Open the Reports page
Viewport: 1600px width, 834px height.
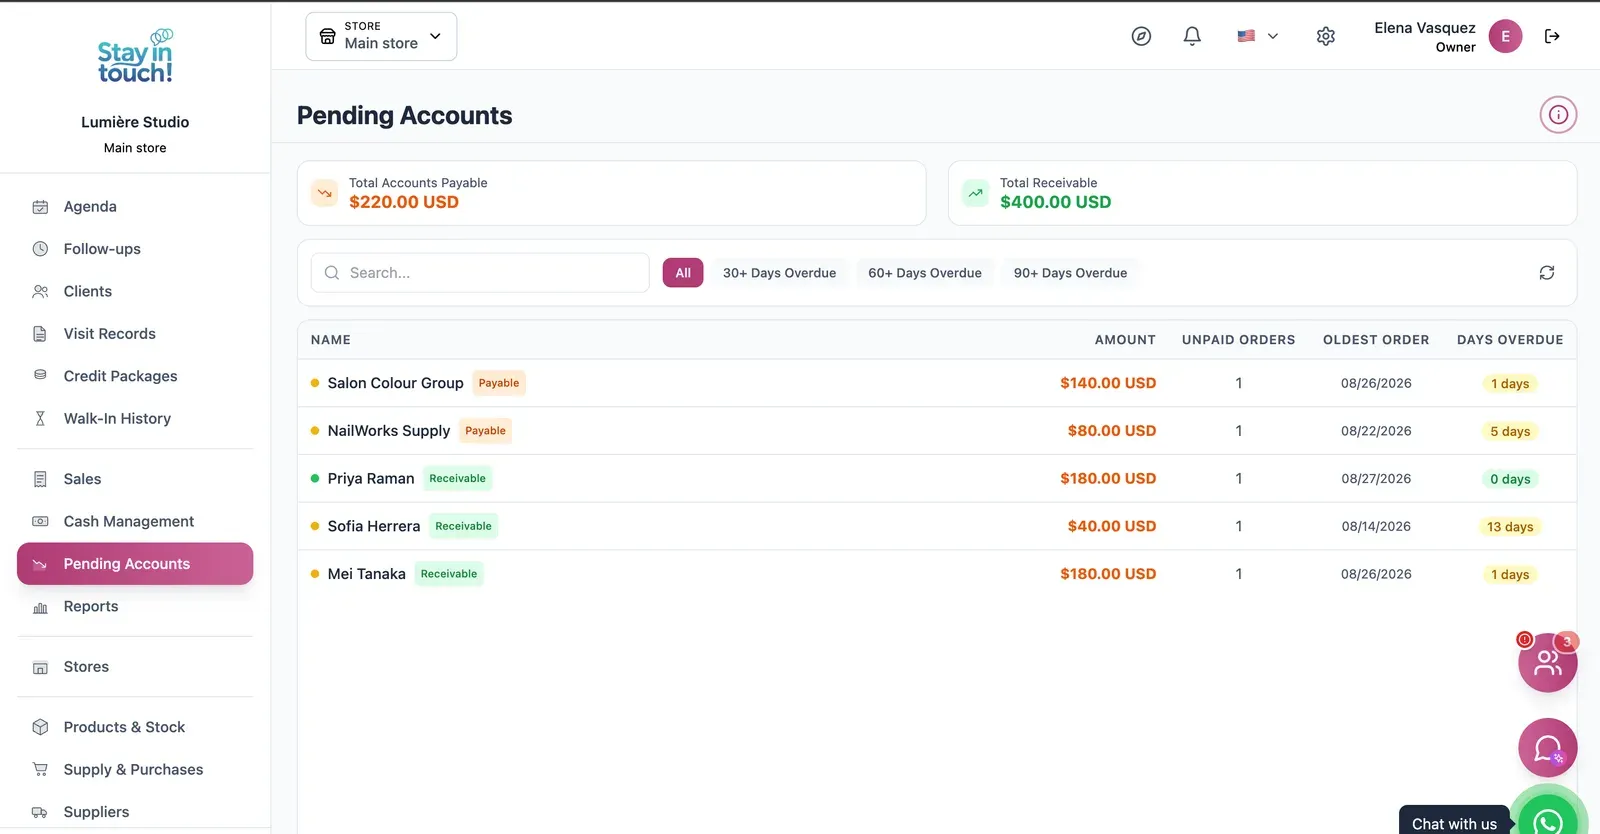135,607
